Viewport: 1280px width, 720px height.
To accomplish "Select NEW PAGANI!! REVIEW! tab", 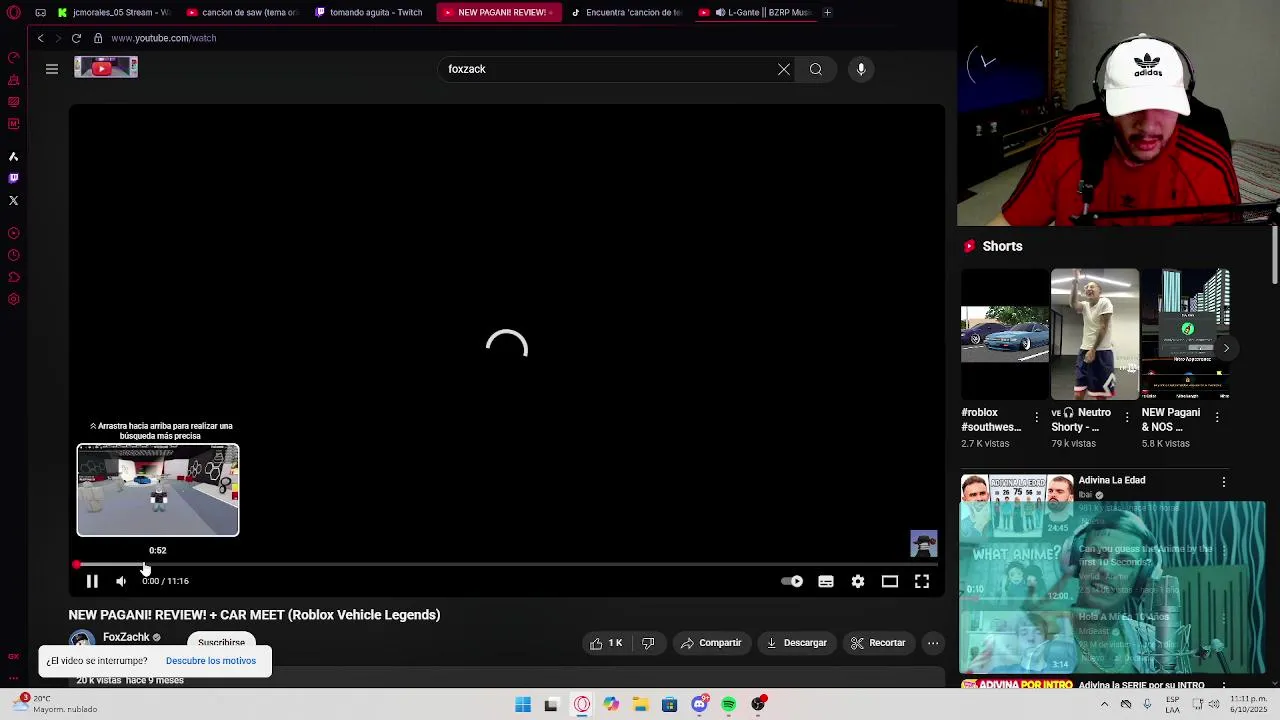I will coord(498,12).
